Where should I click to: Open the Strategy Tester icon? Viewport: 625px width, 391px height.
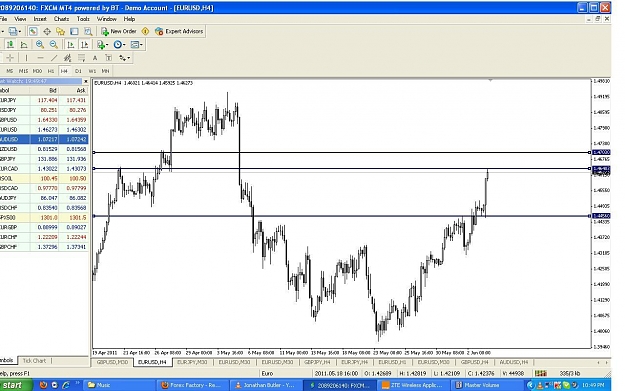[x=88, y=31]
